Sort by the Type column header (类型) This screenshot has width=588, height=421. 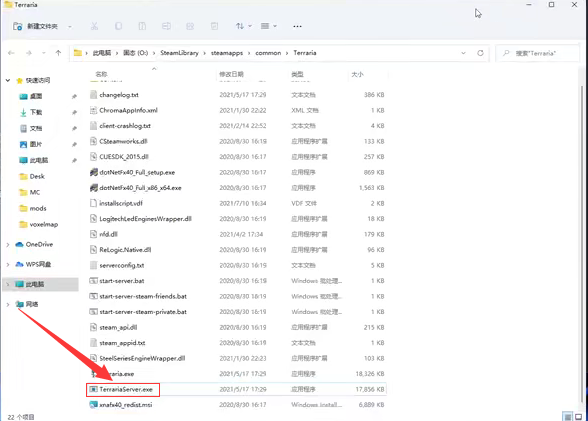point(297,74)
